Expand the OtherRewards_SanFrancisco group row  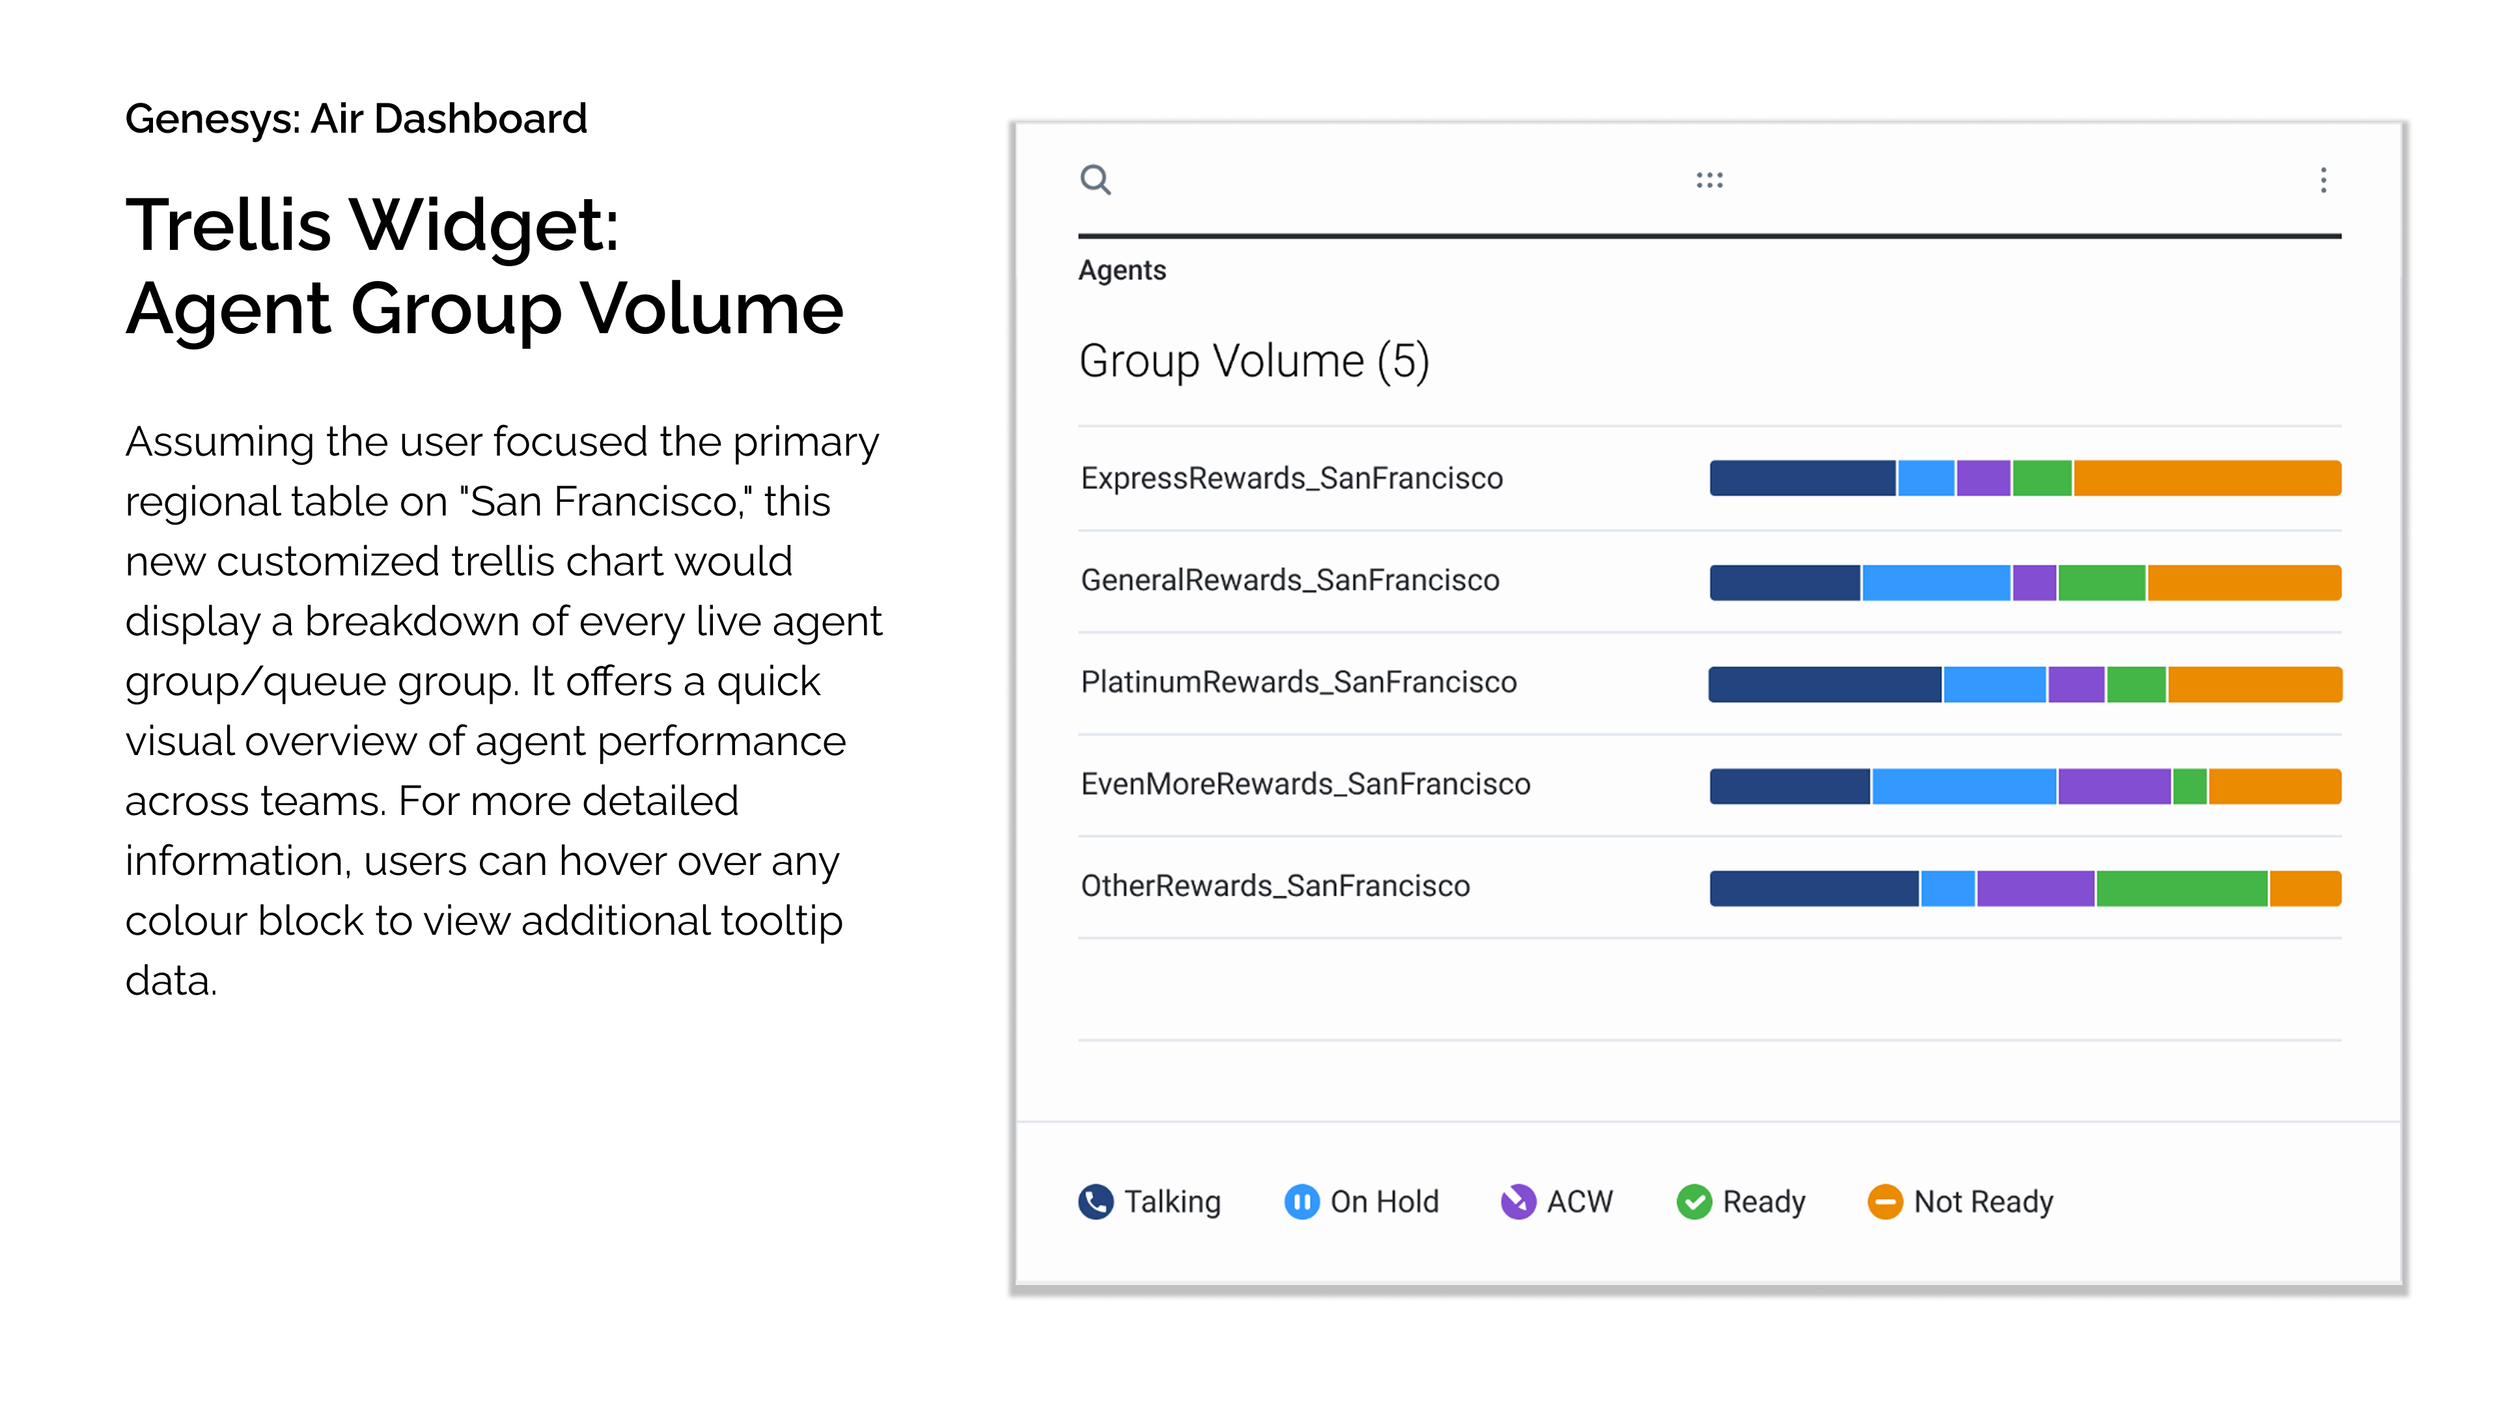[1275, 884]
